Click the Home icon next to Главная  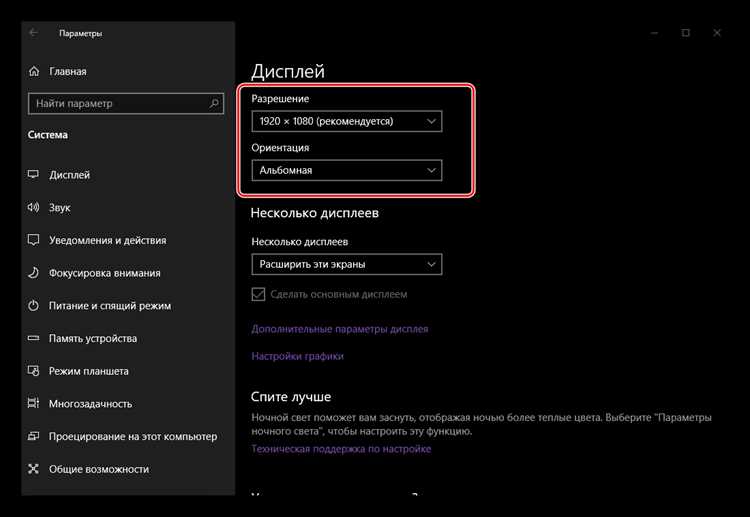click(34, 71)
